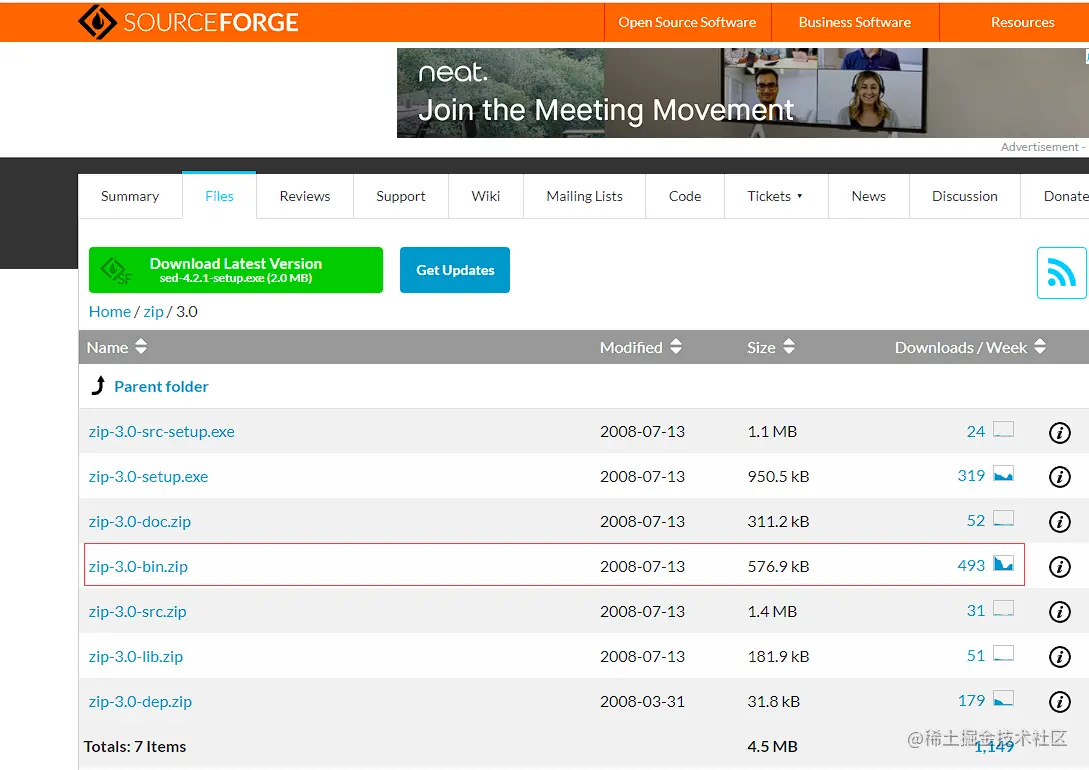The image size is (1089, 770).
Task: Download zip-3.0-doc.zip file
Action: [140, 522]
